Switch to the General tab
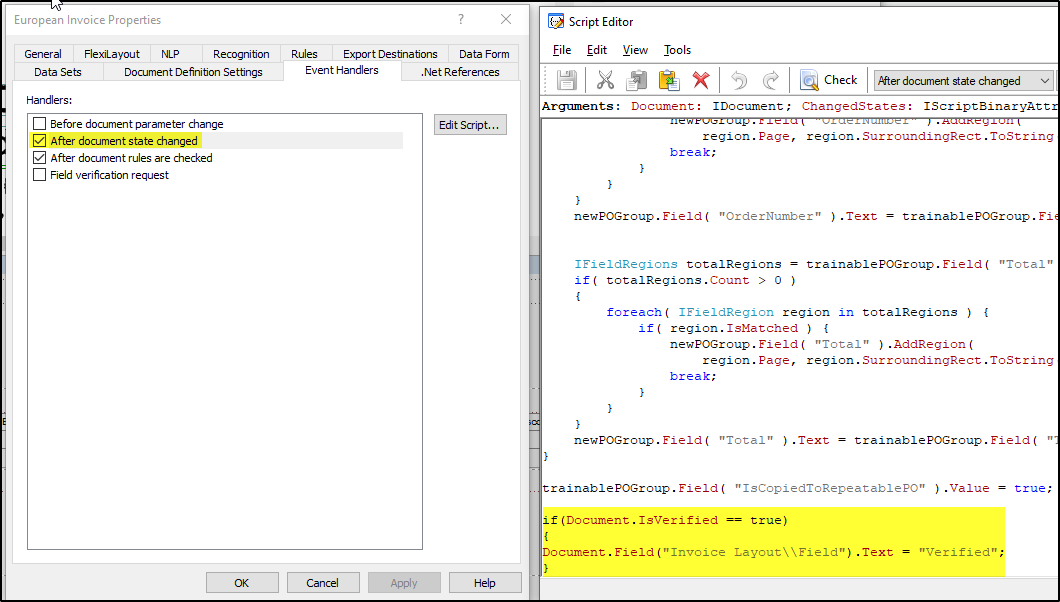This screenshot has height=602, width=1060. point(43,54)
